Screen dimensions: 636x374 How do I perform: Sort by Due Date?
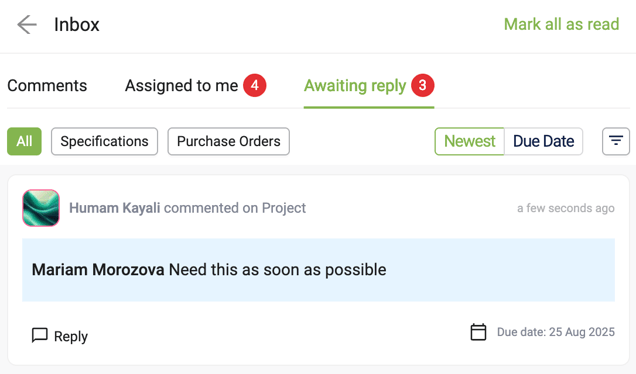click(x=544, y=141)
